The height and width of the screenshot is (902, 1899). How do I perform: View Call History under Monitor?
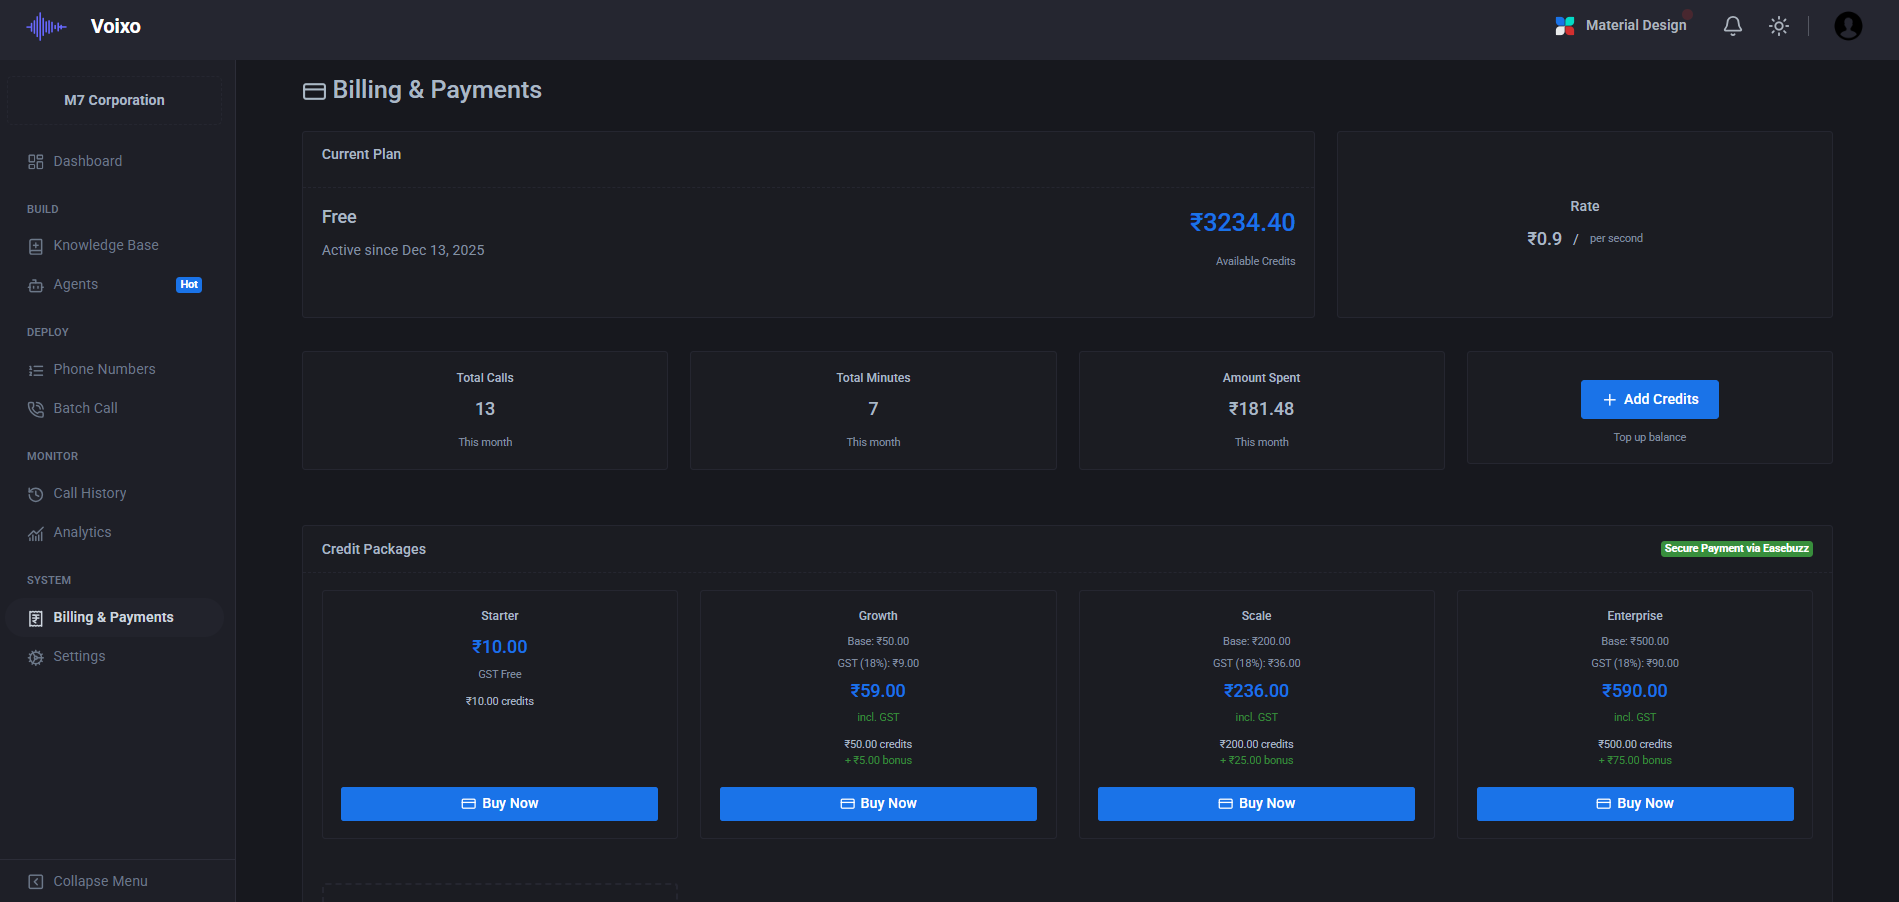pyautogui.click(x=89, y=492)
